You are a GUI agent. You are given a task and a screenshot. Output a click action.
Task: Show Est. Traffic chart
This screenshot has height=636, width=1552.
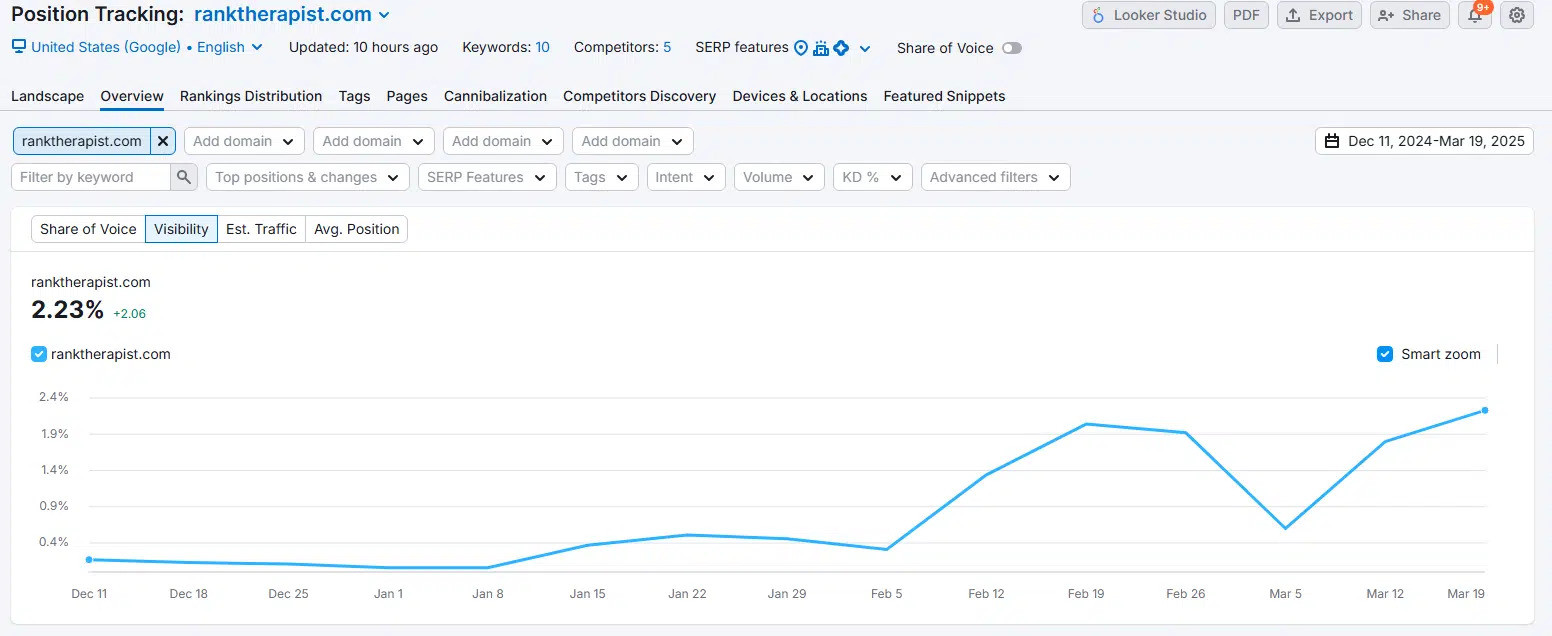coord(261,229)
